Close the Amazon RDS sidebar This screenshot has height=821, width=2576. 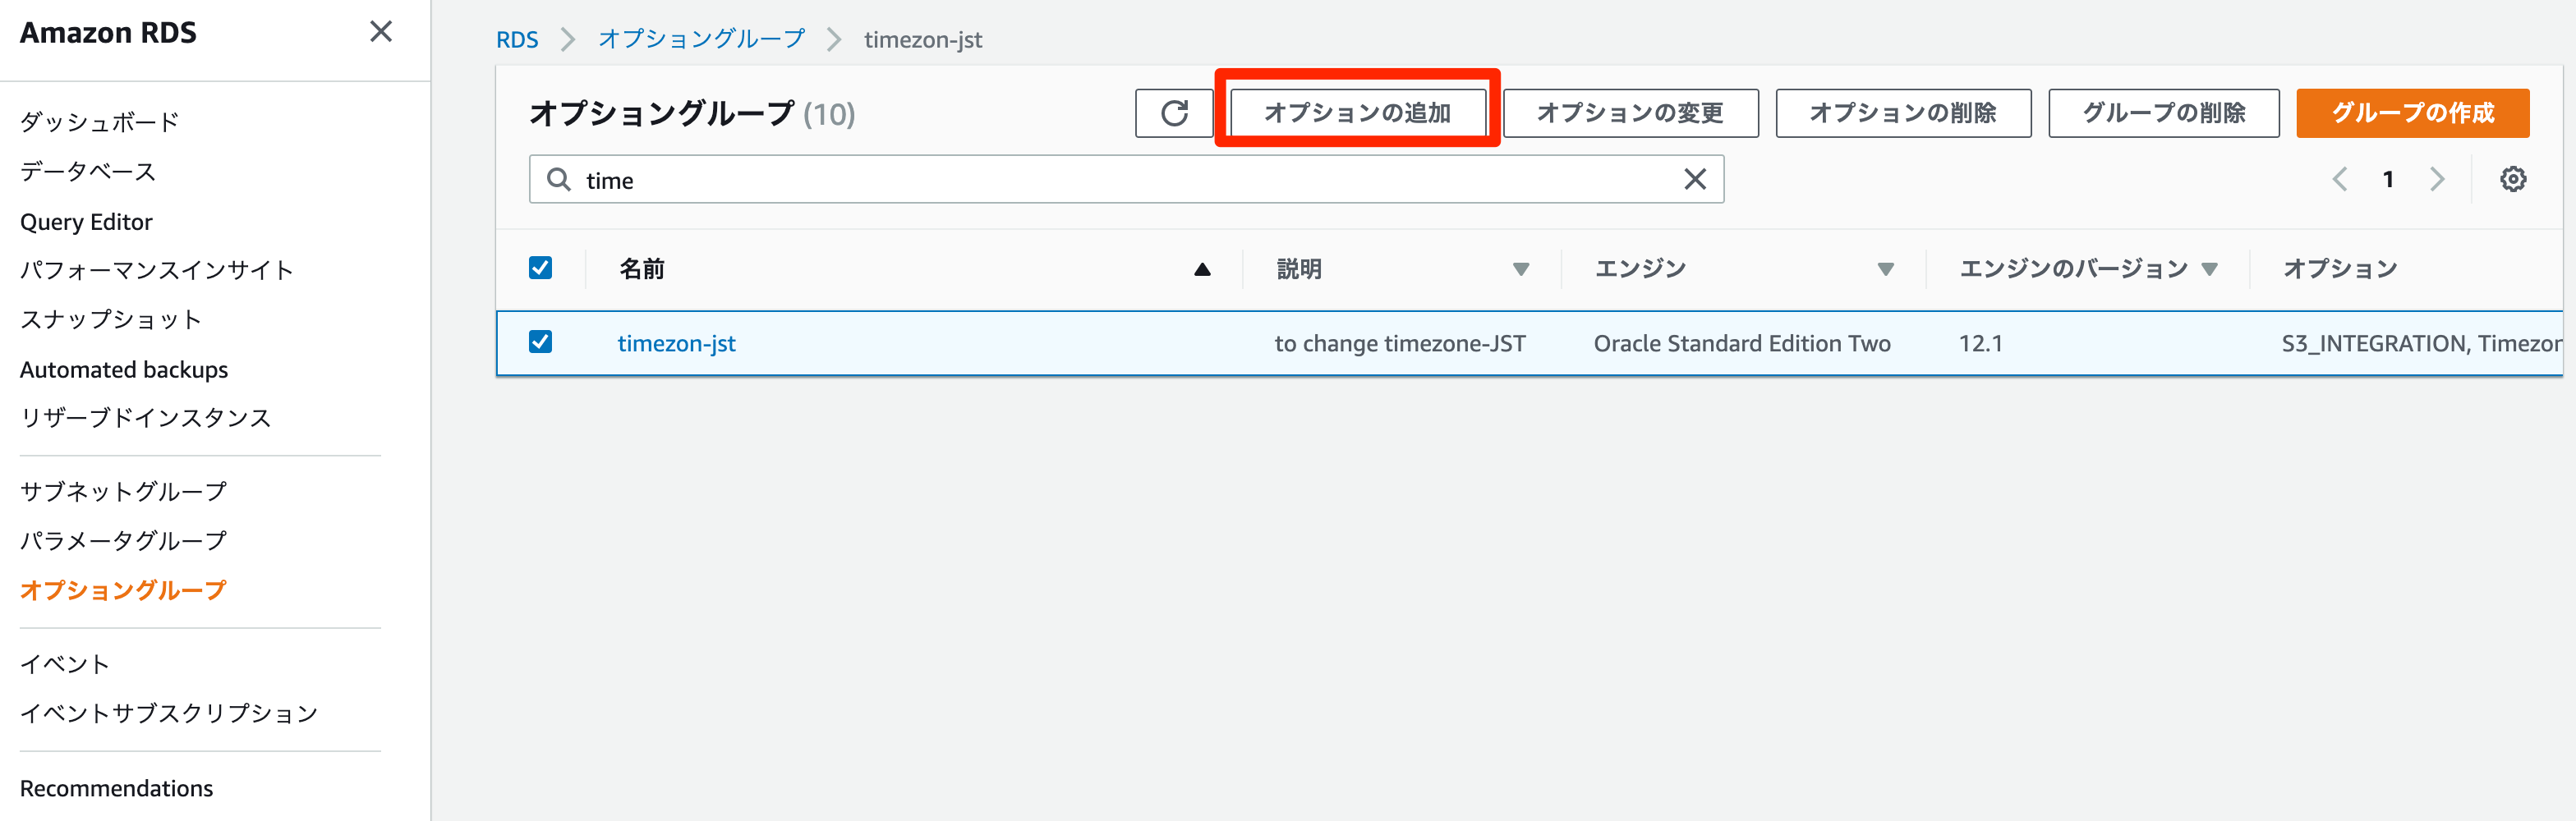[x=380, y=32]
